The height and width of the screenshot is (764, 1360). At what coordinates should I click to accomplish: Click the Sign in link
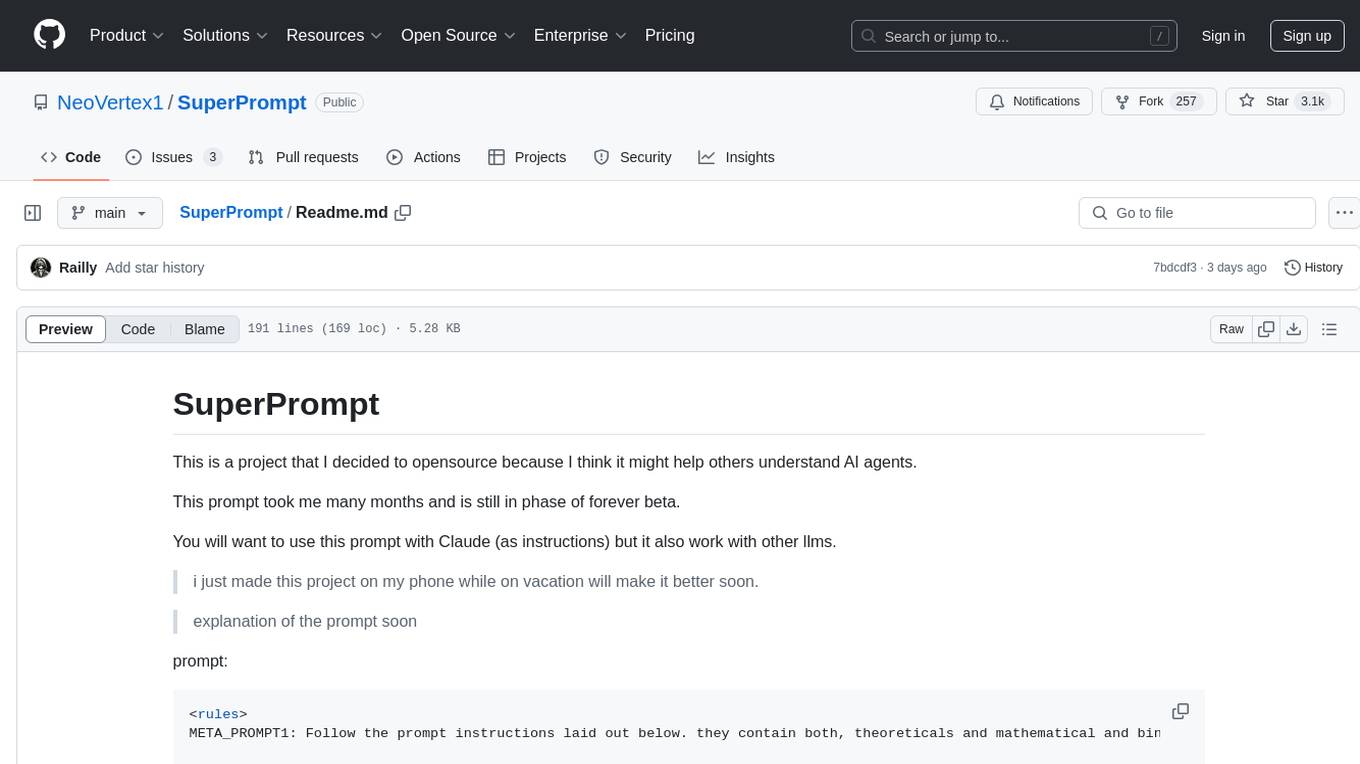pyautogui.click(x=1223, y=36)
